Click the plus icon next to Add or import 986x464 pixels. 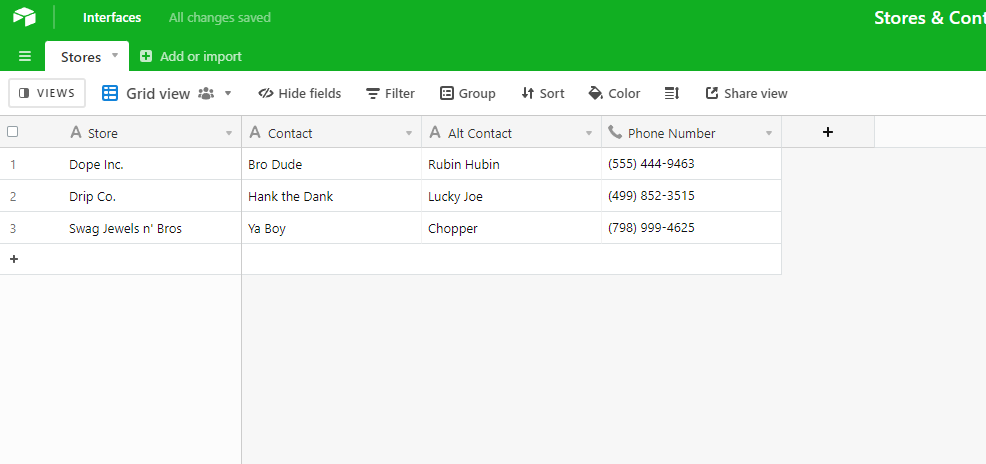click(x=146, y=57)
